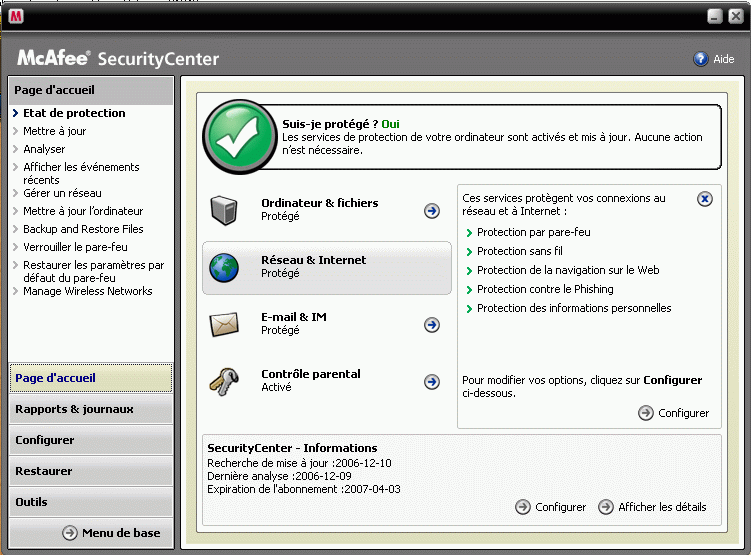Click the arrow icon next to Menu de base

70,532
